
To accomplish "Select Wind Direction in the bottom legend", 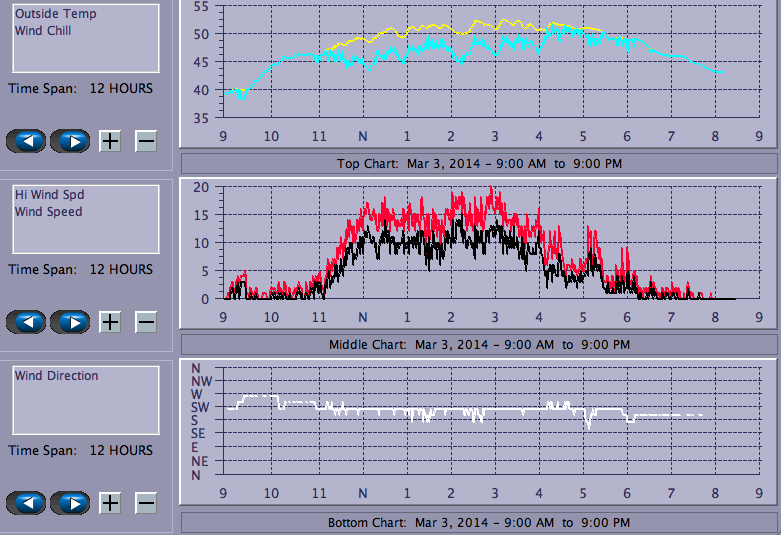I will pos(56,376).
